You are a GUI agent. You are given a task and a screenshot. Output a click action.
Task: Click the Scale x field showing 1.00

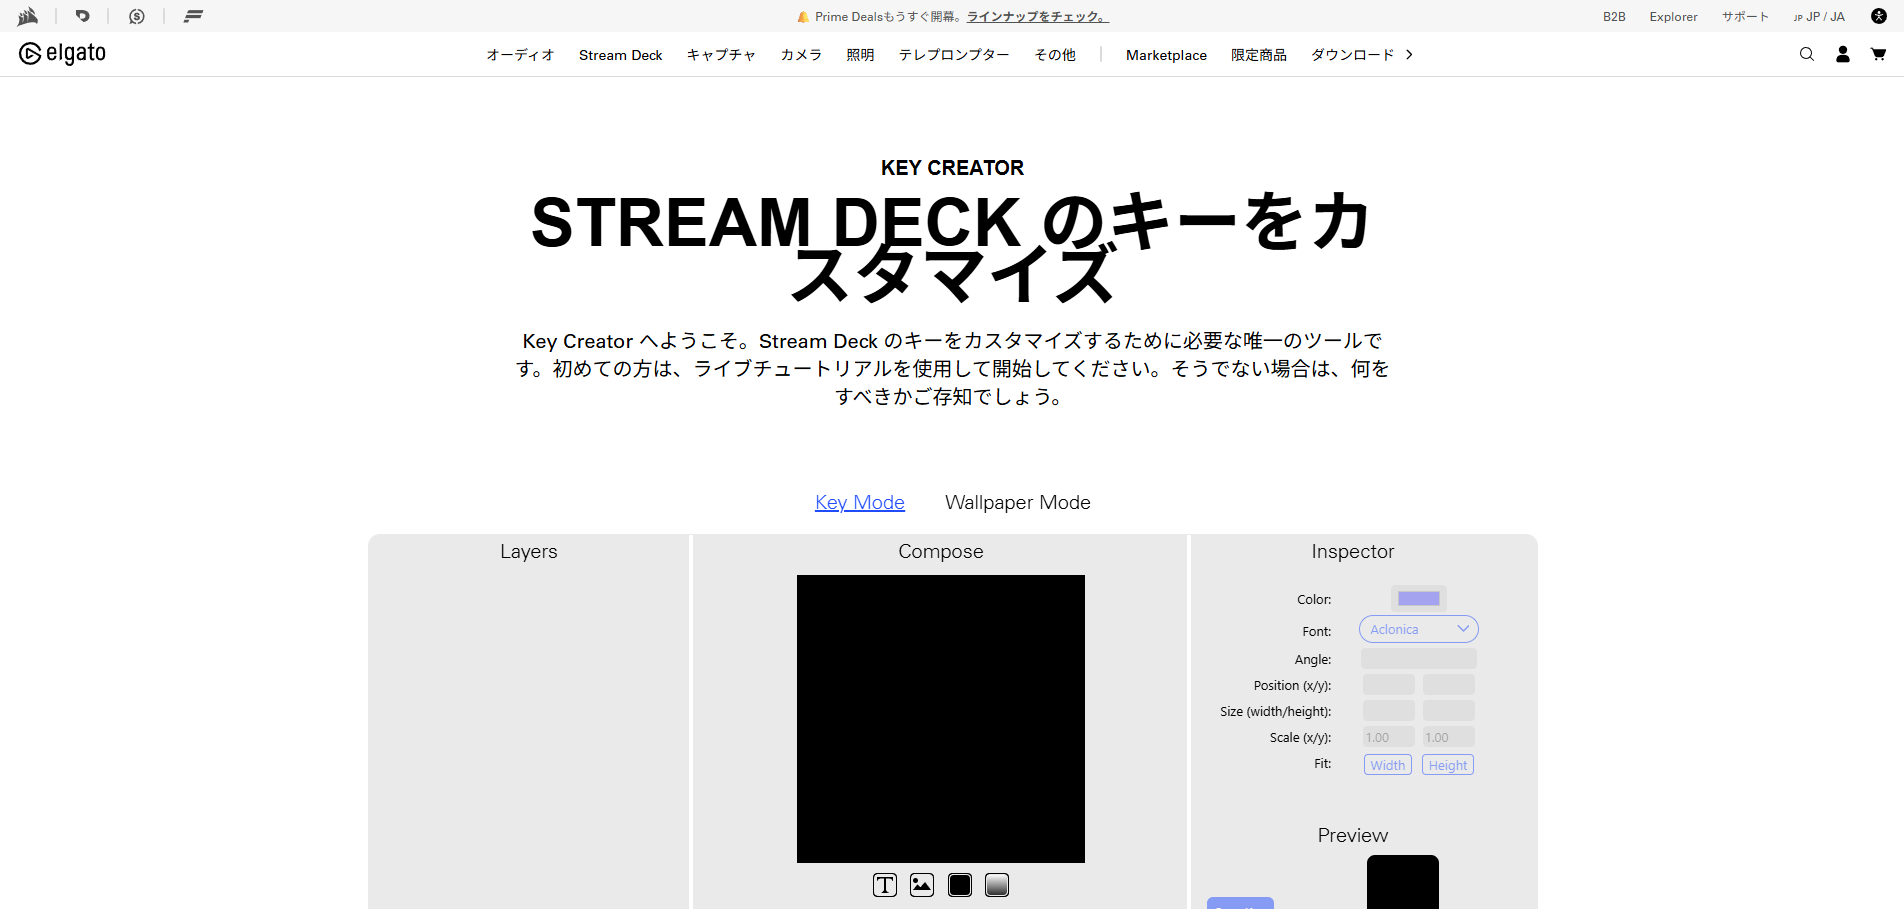pos(1389,737)
